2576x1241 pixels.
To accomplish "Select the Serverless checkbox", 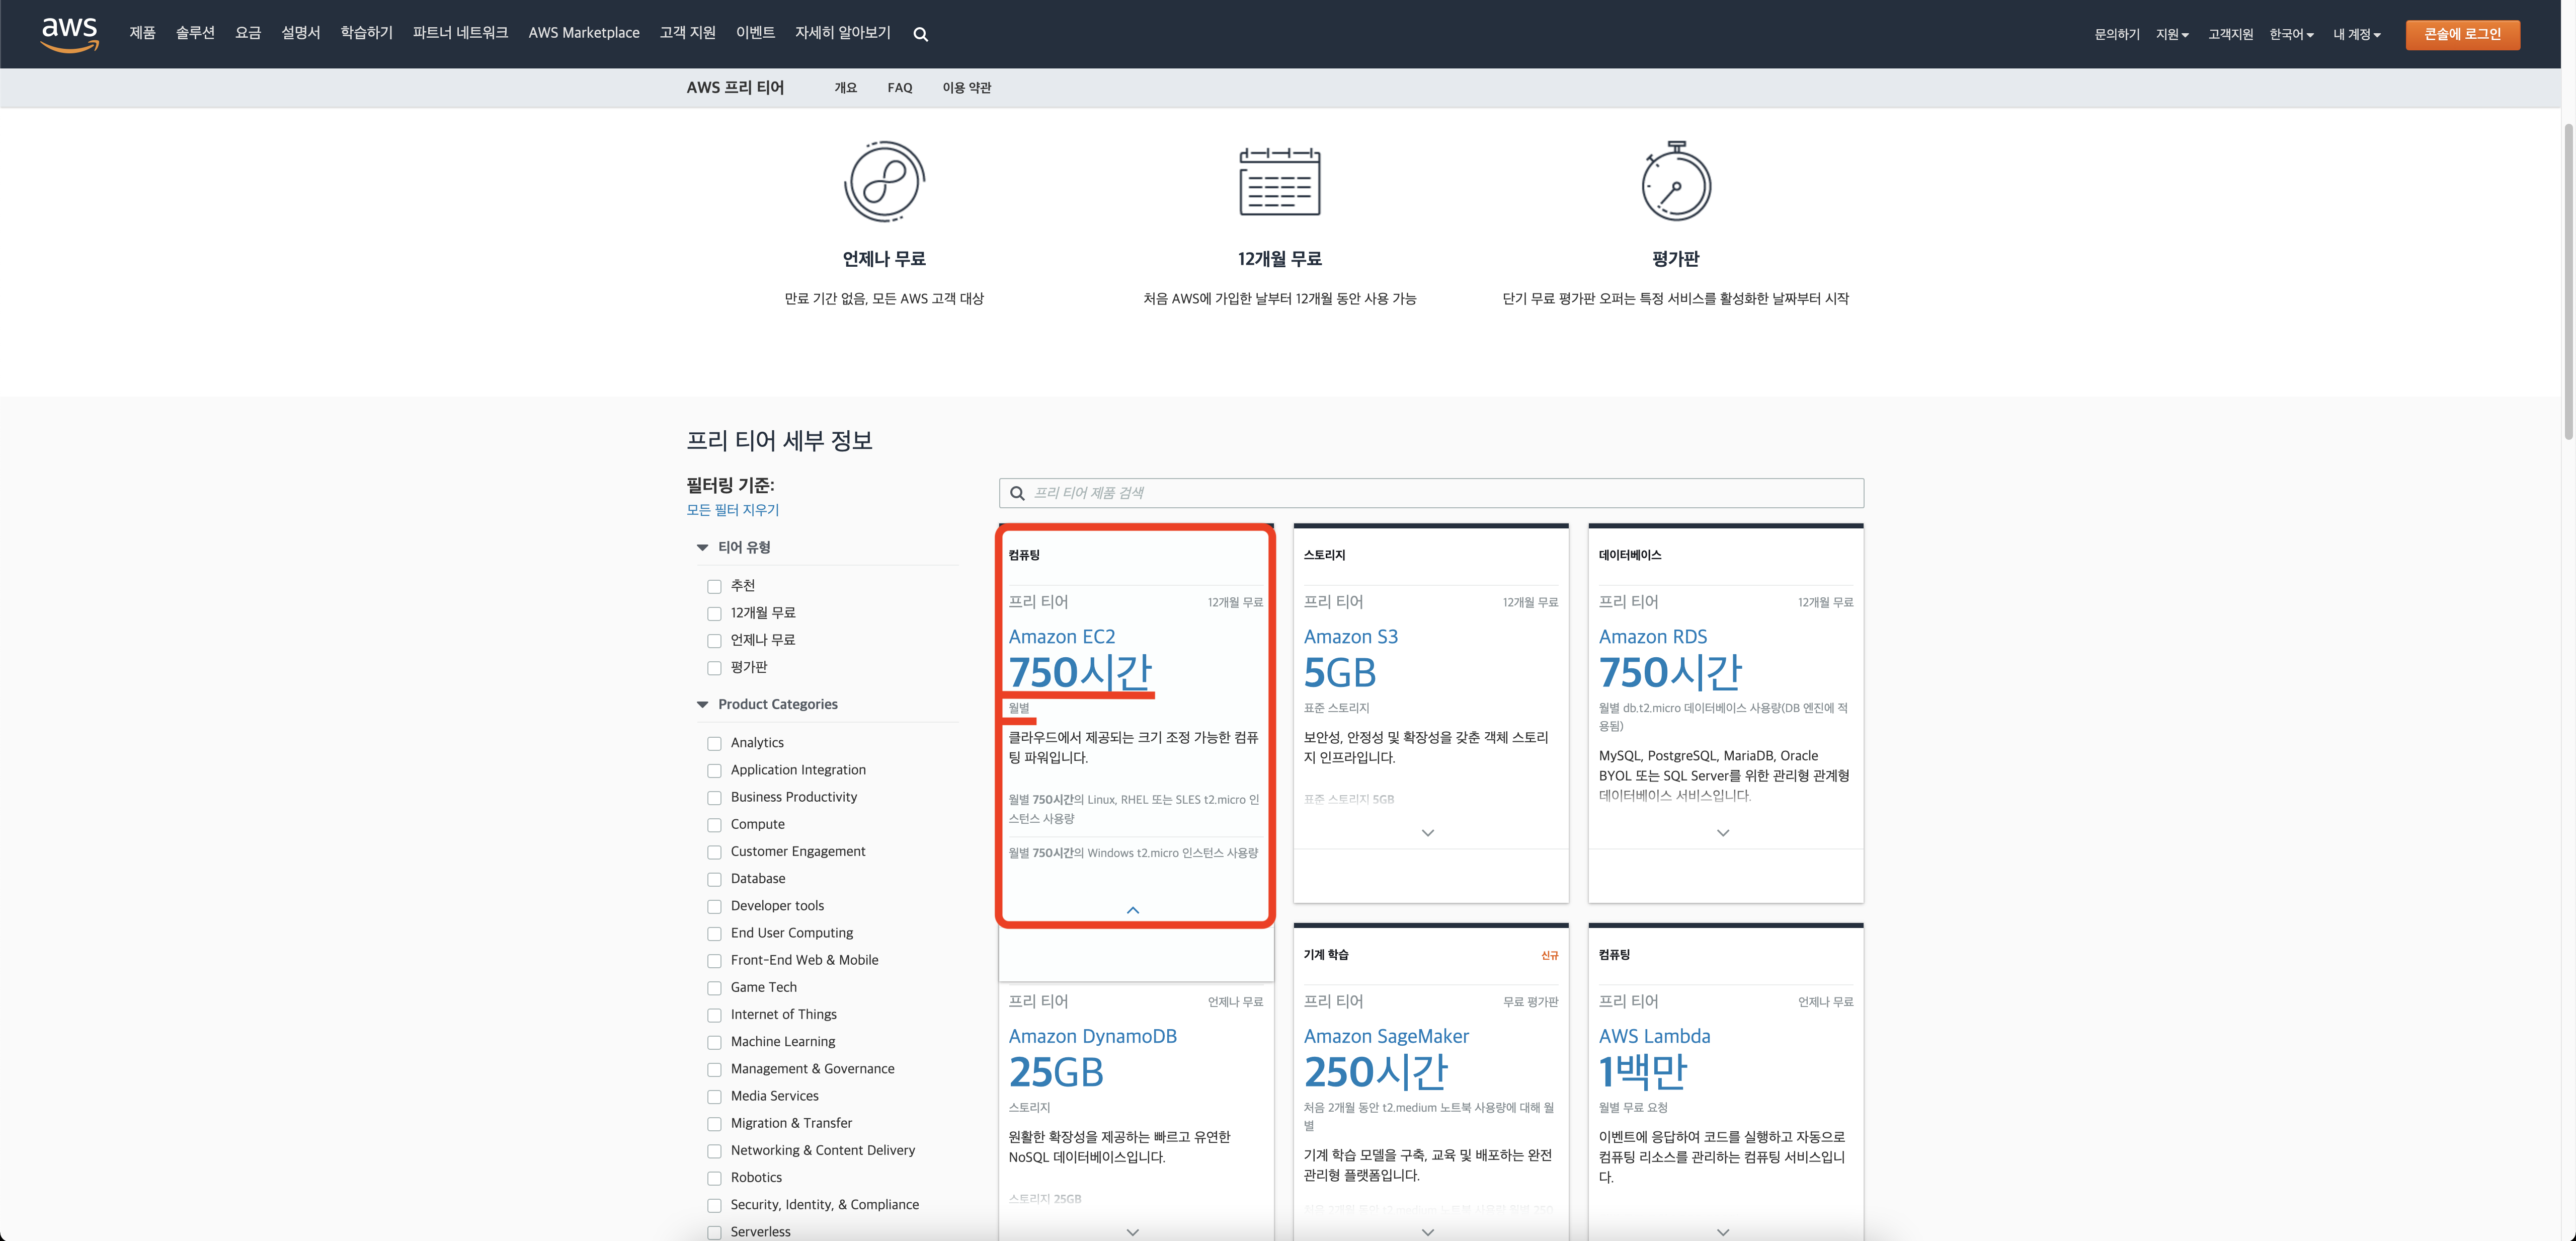I will tap(714, 1233).
